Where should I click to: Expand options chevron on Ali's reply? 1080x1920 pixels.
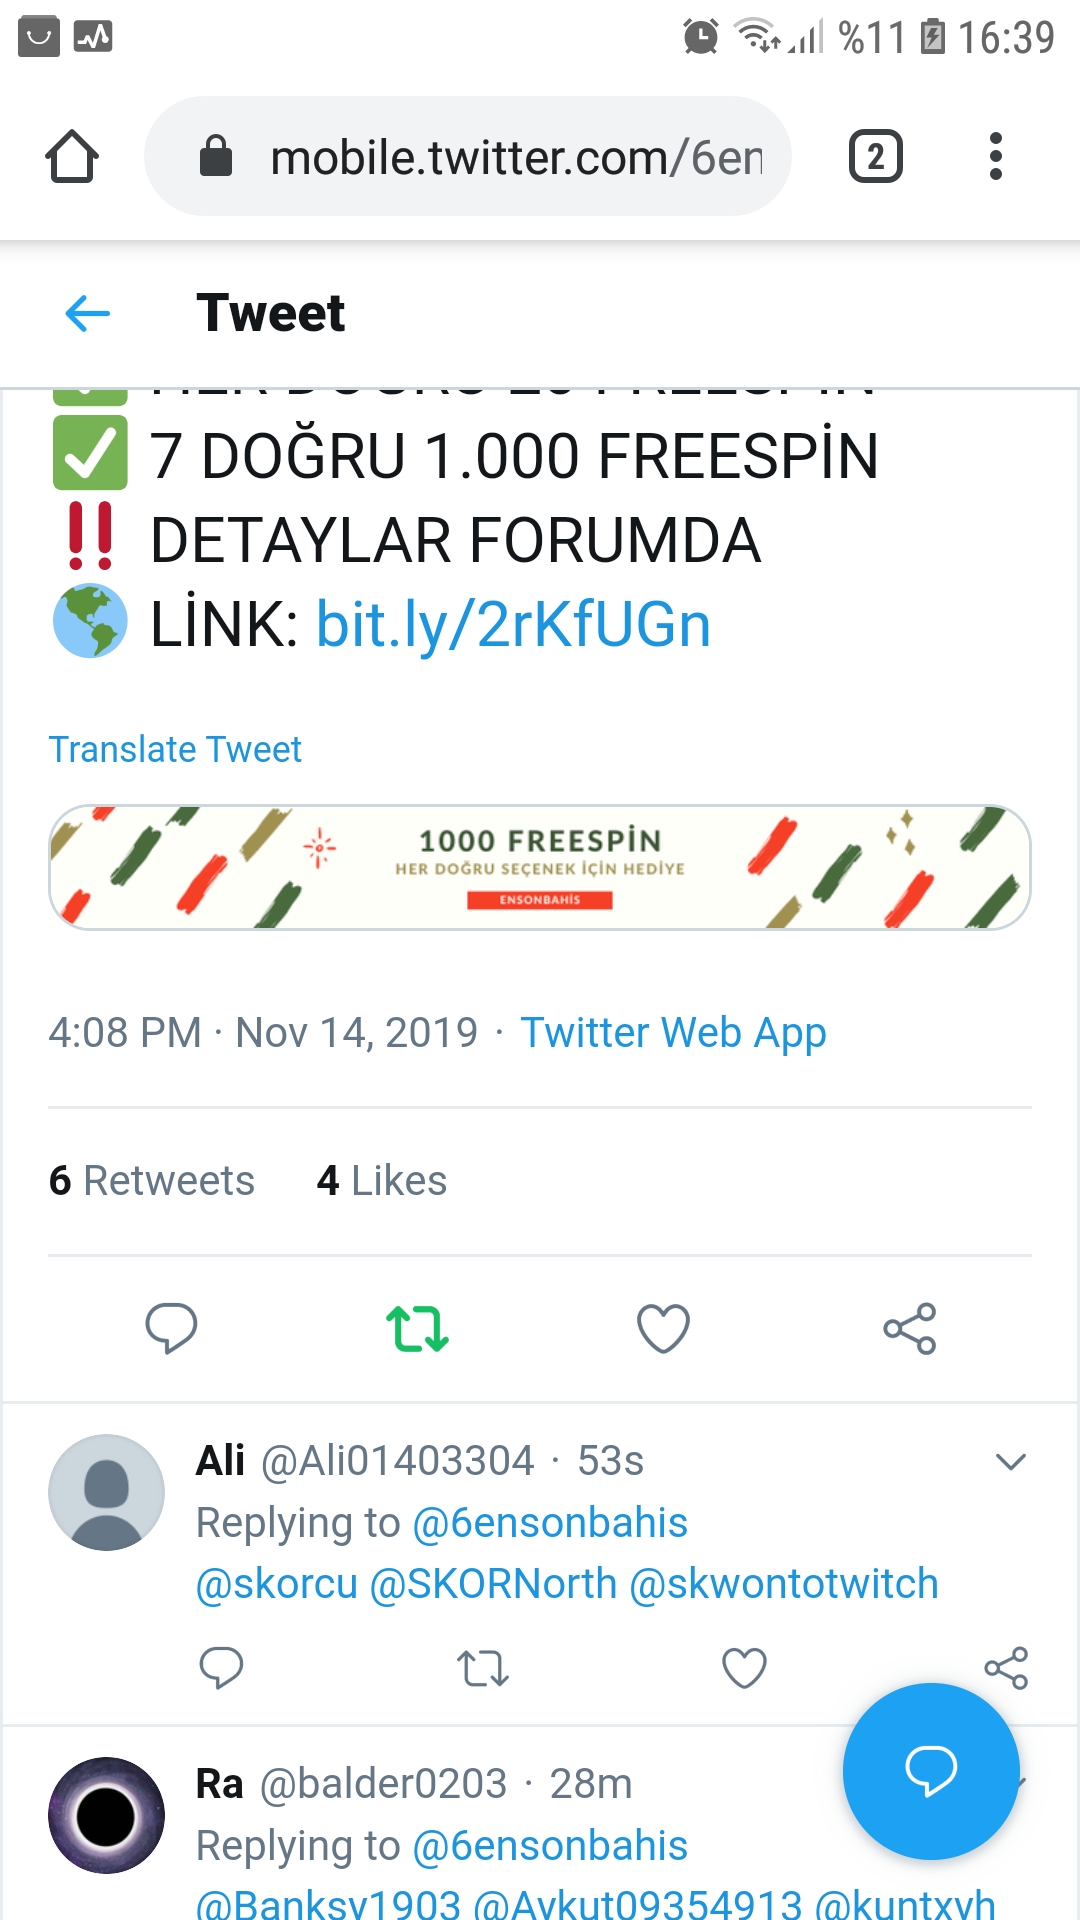1011,1462
